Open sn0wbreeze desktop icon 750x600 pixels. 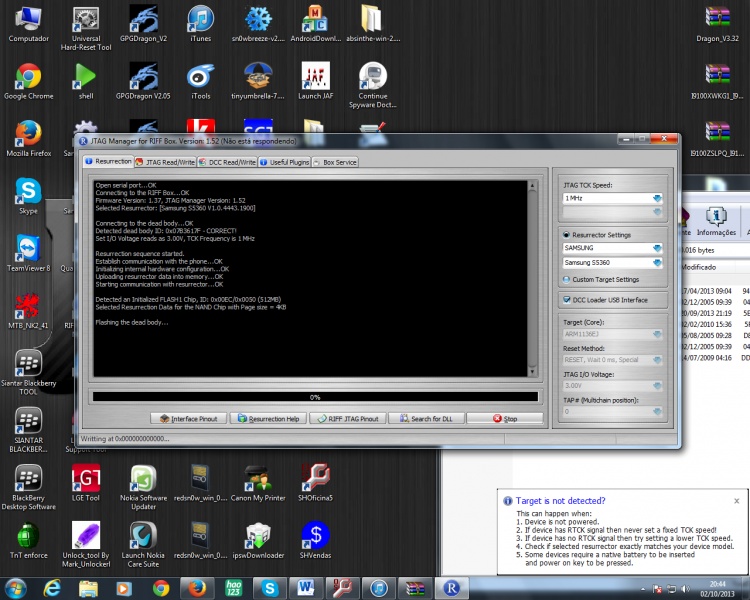click(258, 24)
